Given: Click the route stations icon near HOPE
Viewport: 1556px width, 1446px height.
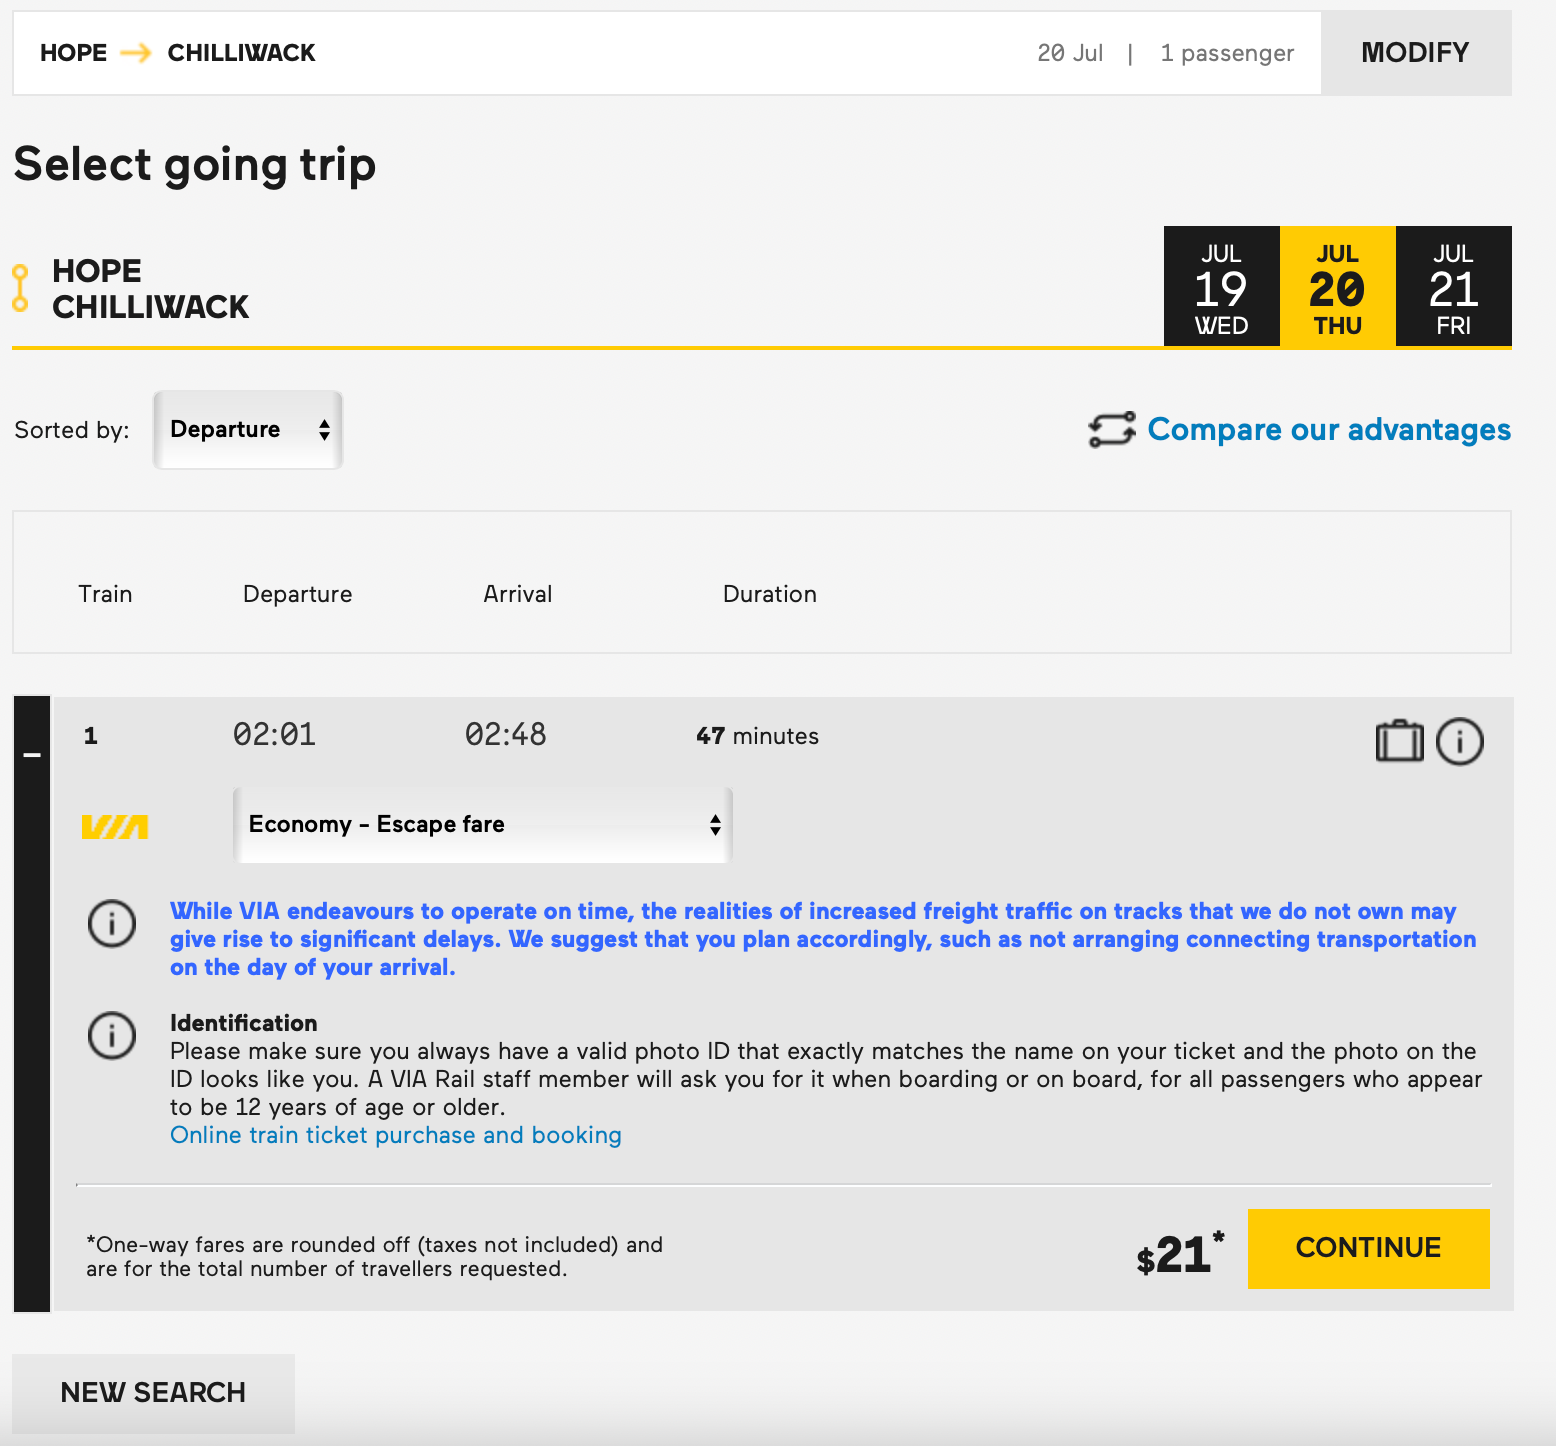Looking at the screenshot, I should pos(20,288).
